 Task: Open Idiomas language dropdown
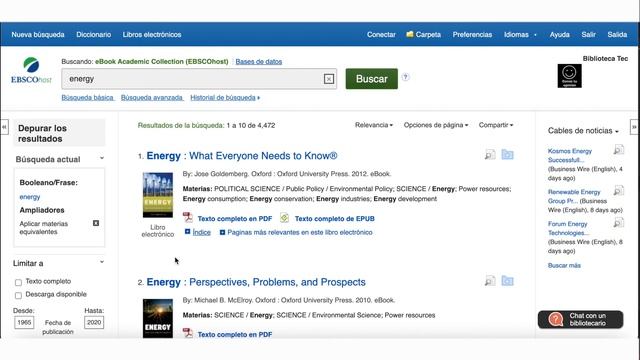click(x=520, y=35)
